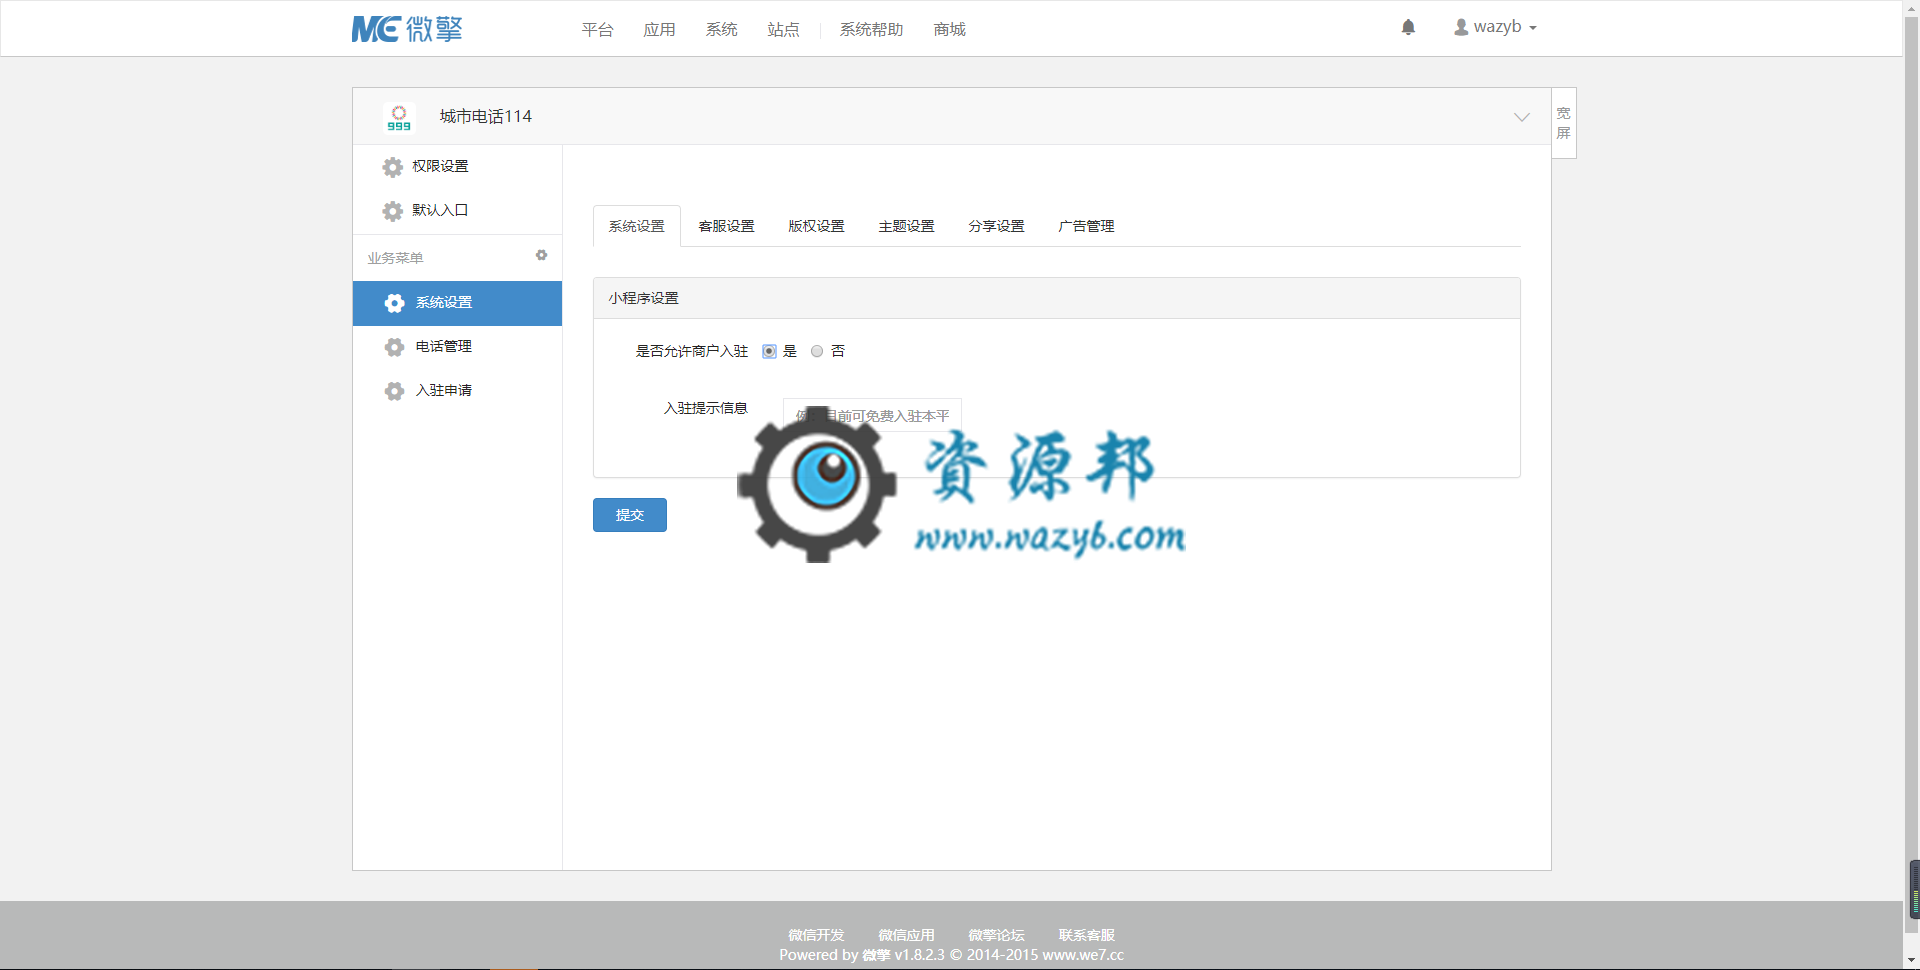Select the 是 radio button
This screenshot has width=1920, height=970.
point(769,351)
